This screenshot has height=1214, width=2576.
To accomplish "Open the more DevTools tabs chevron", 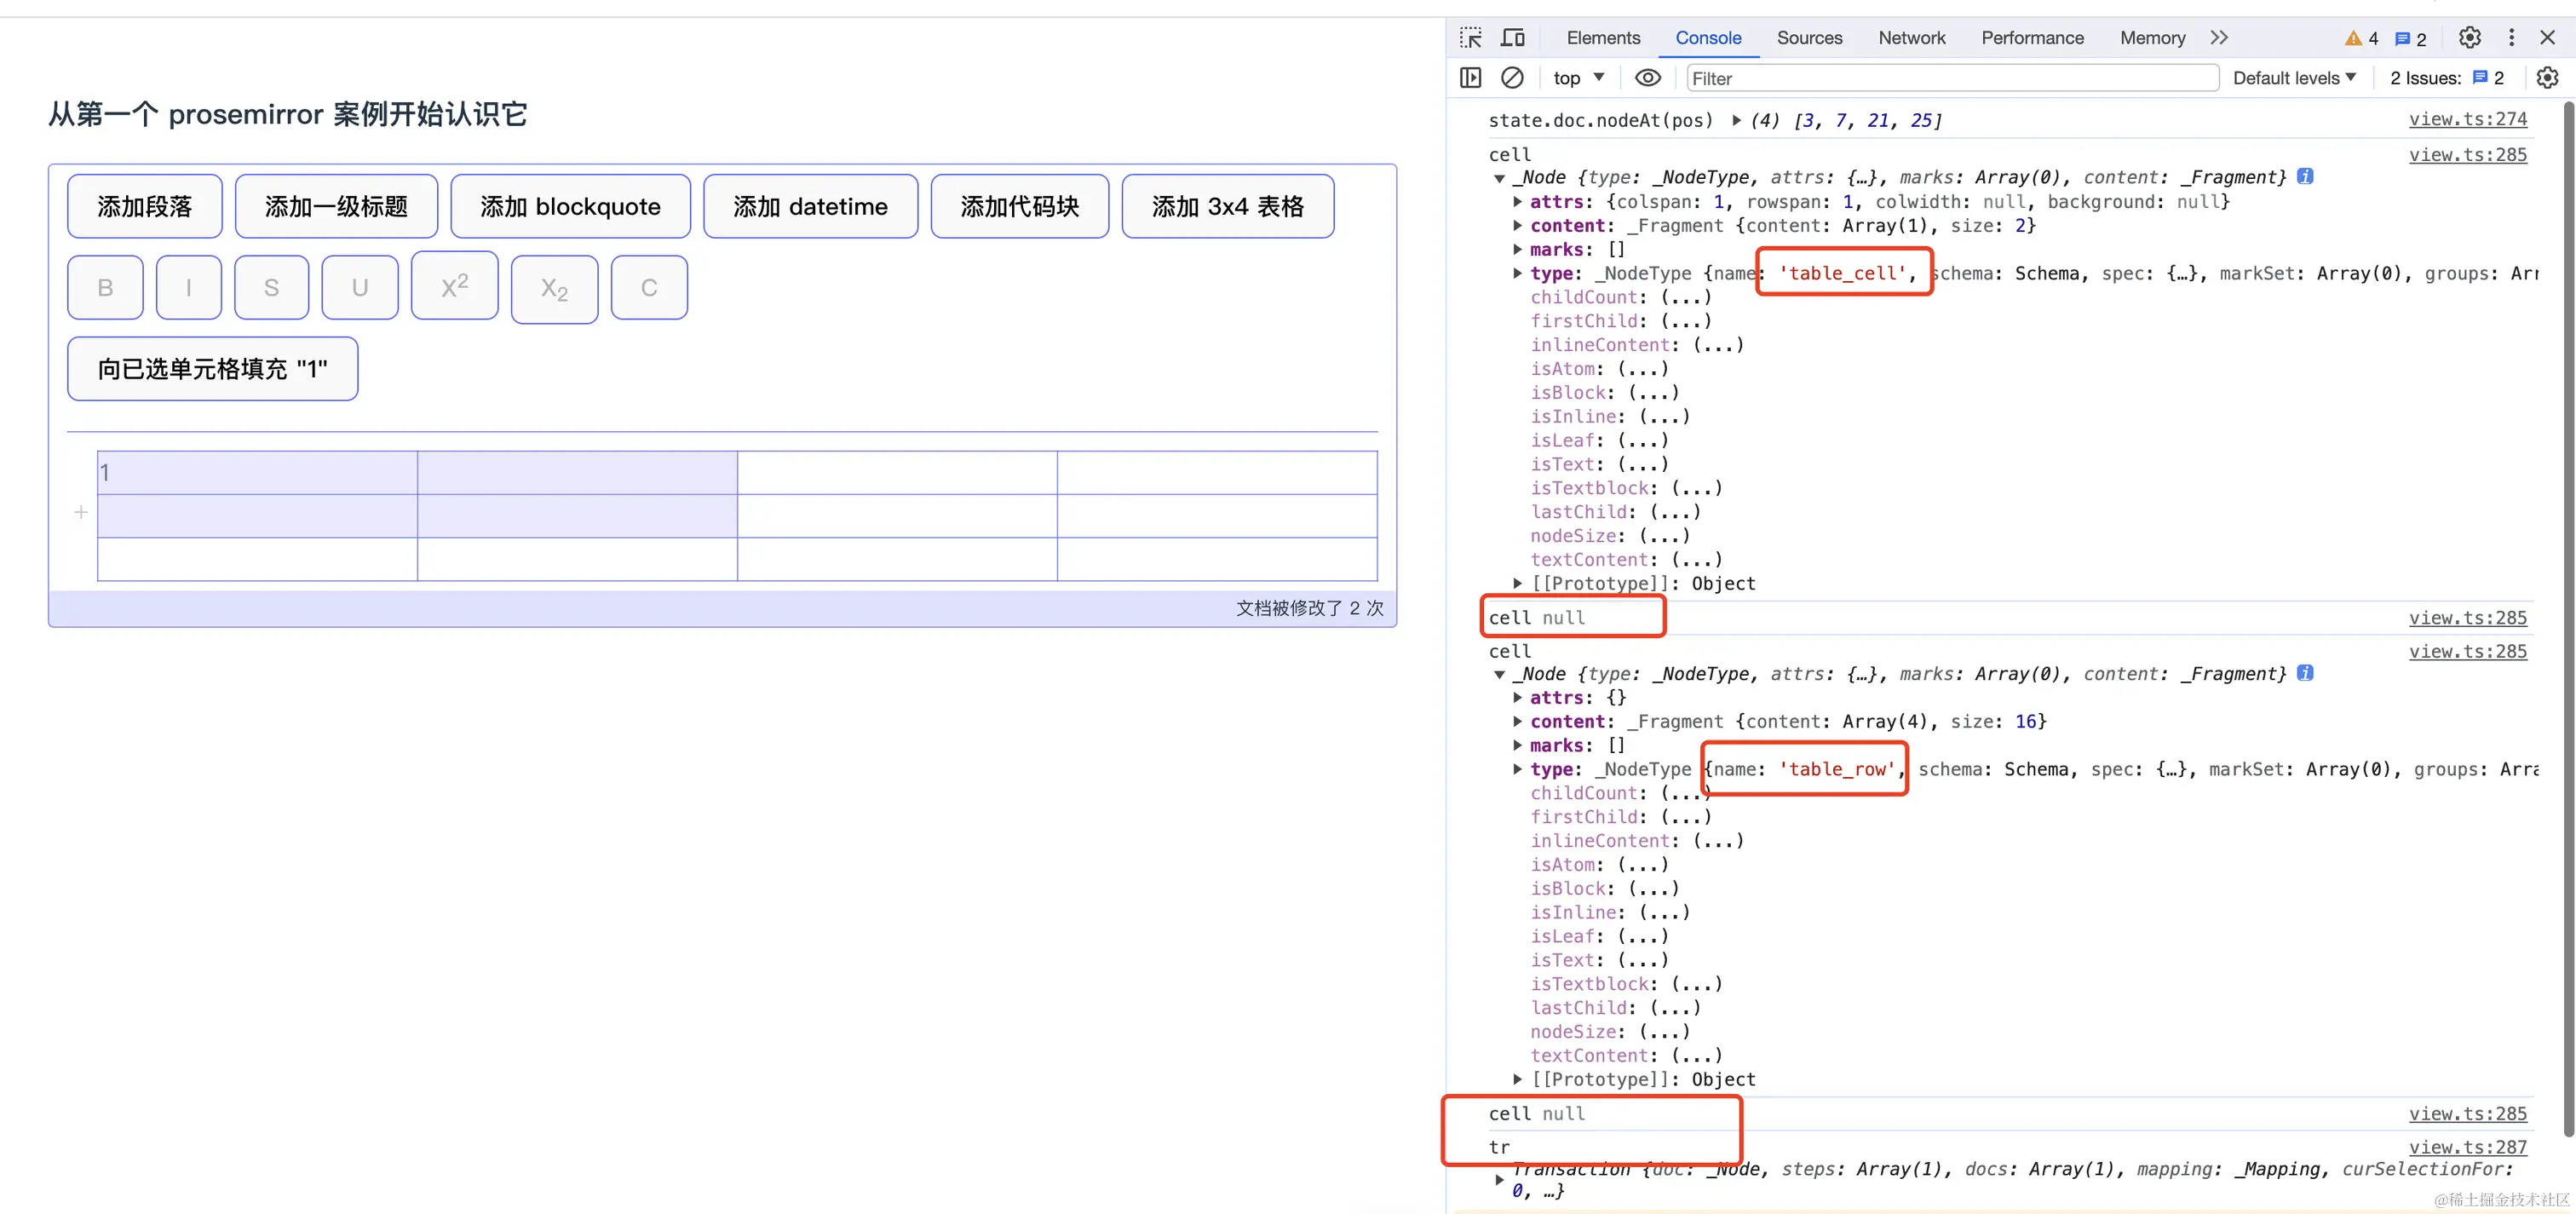I will point(2219,38).
